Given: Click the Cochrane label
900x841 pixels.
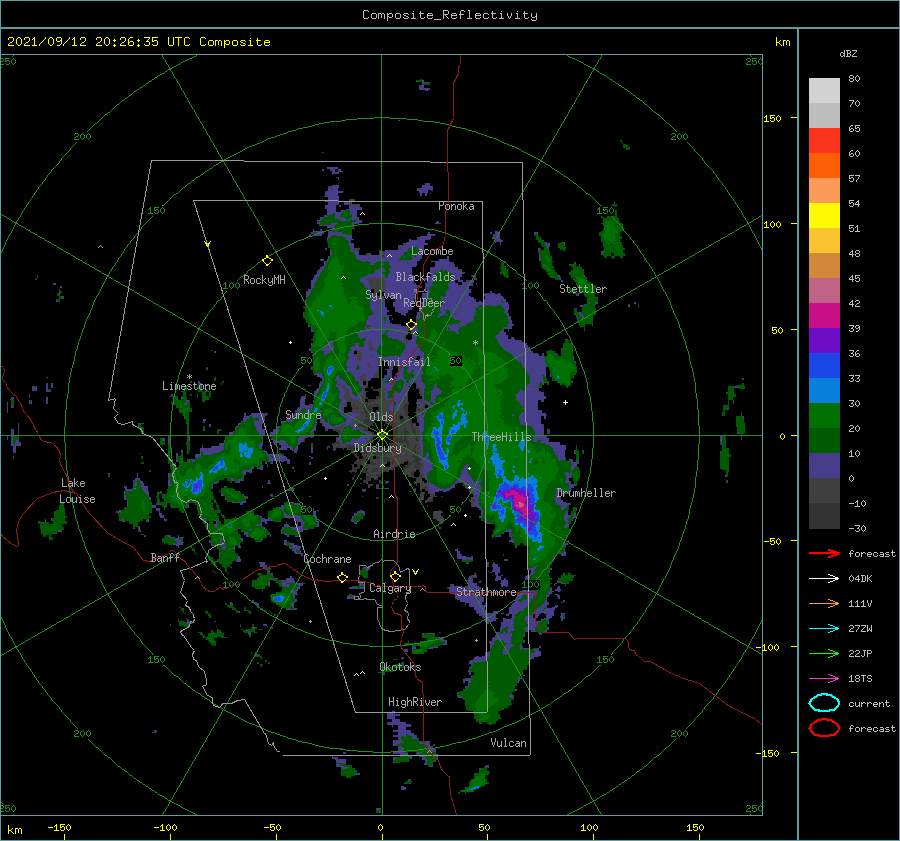Looking at the screenshot, I should click(x=327, y=559).
